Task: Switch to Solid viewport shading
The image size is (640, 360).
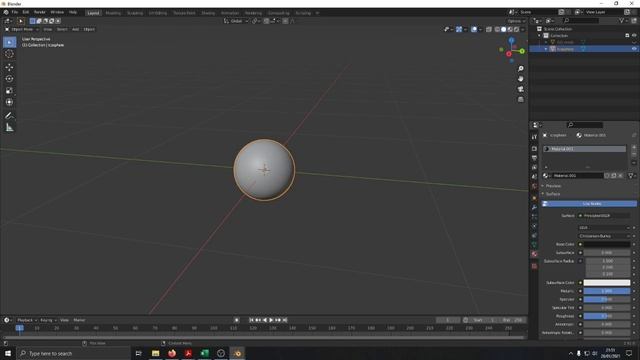Action: [503, 29]
